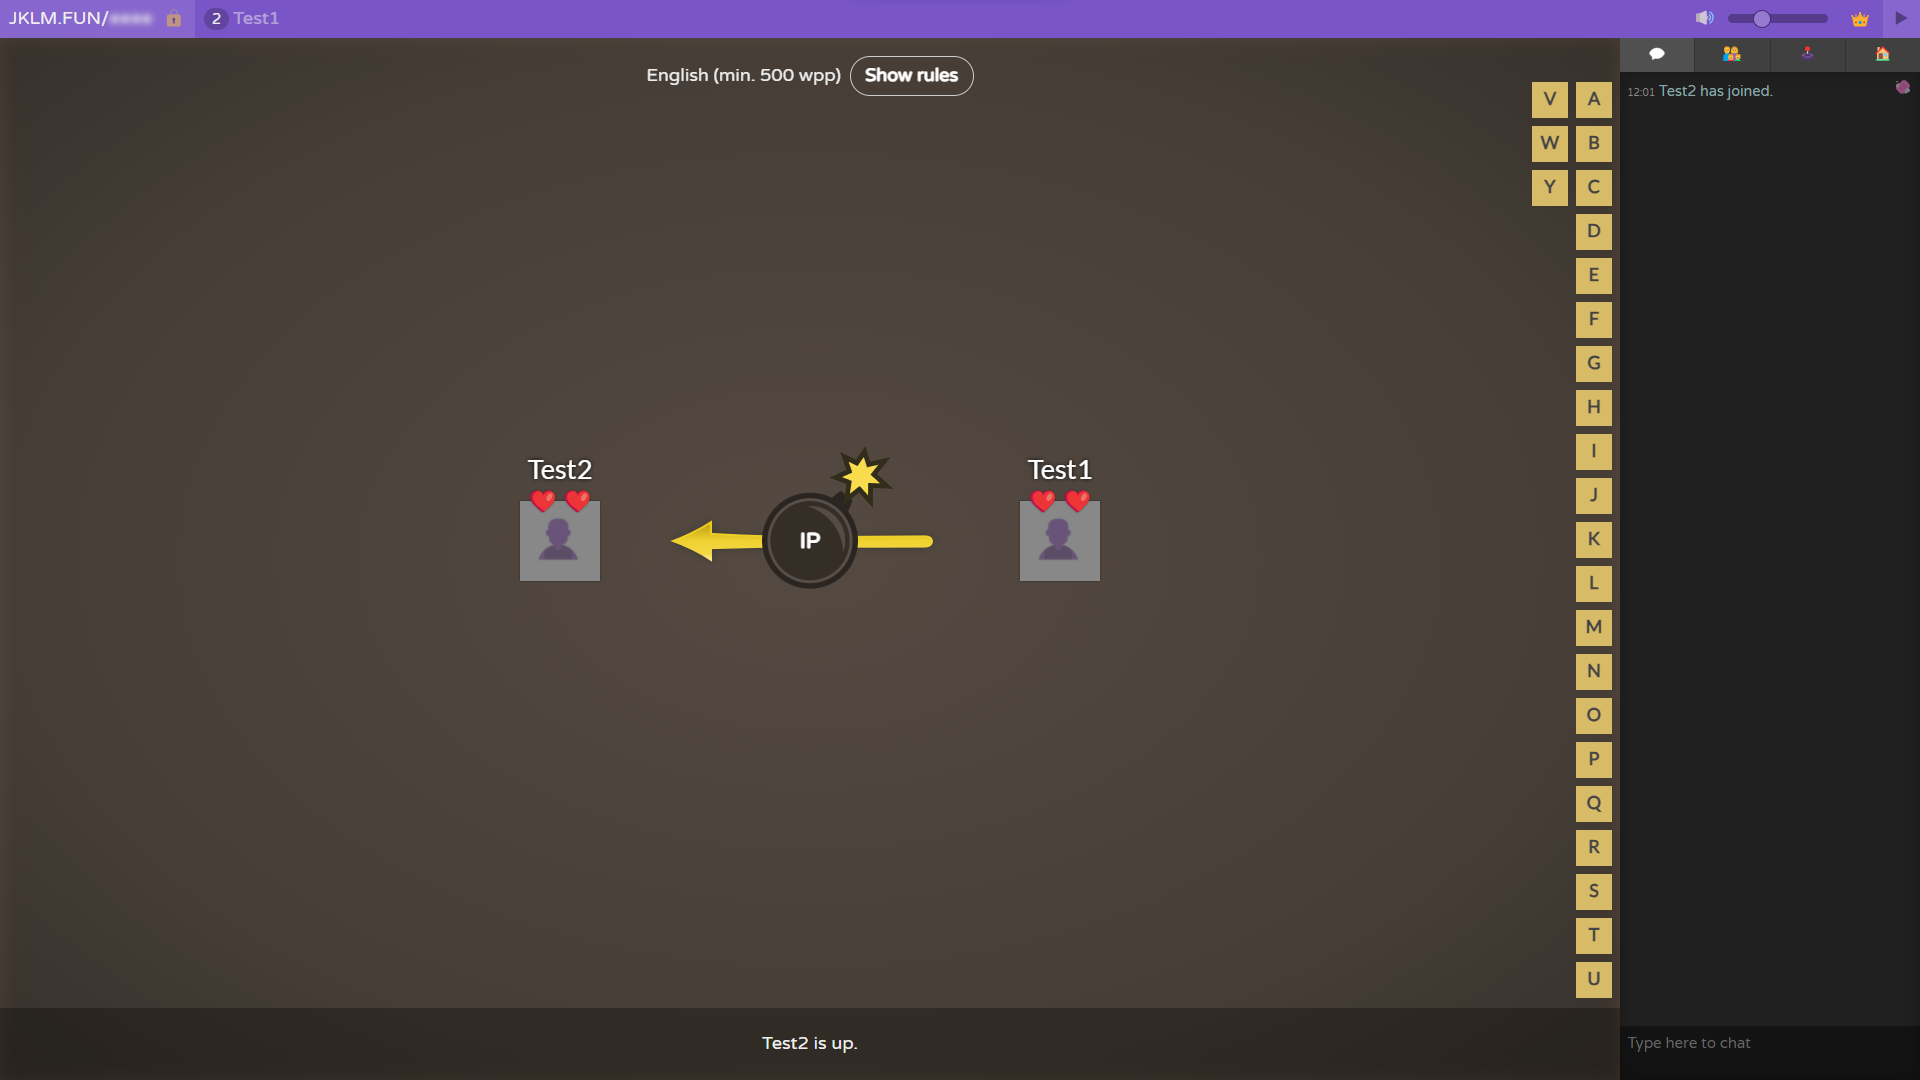The width and height of the screenshot is (1920, 1080).
Task: Click the Y bonus letter tile
Action: 1549,187
